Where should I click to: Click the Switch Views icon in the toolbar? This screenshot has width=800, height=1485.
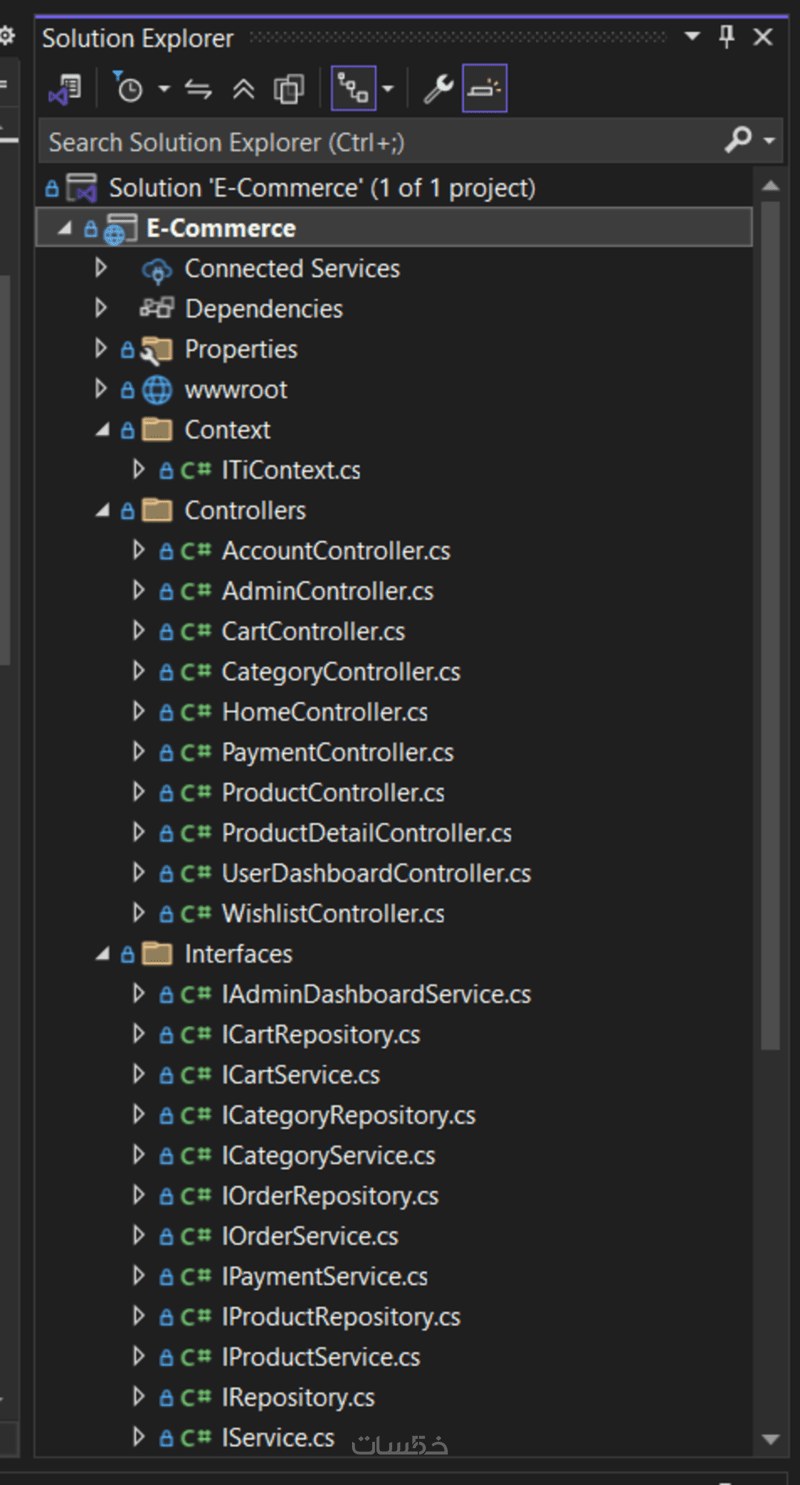coord(65,90)
